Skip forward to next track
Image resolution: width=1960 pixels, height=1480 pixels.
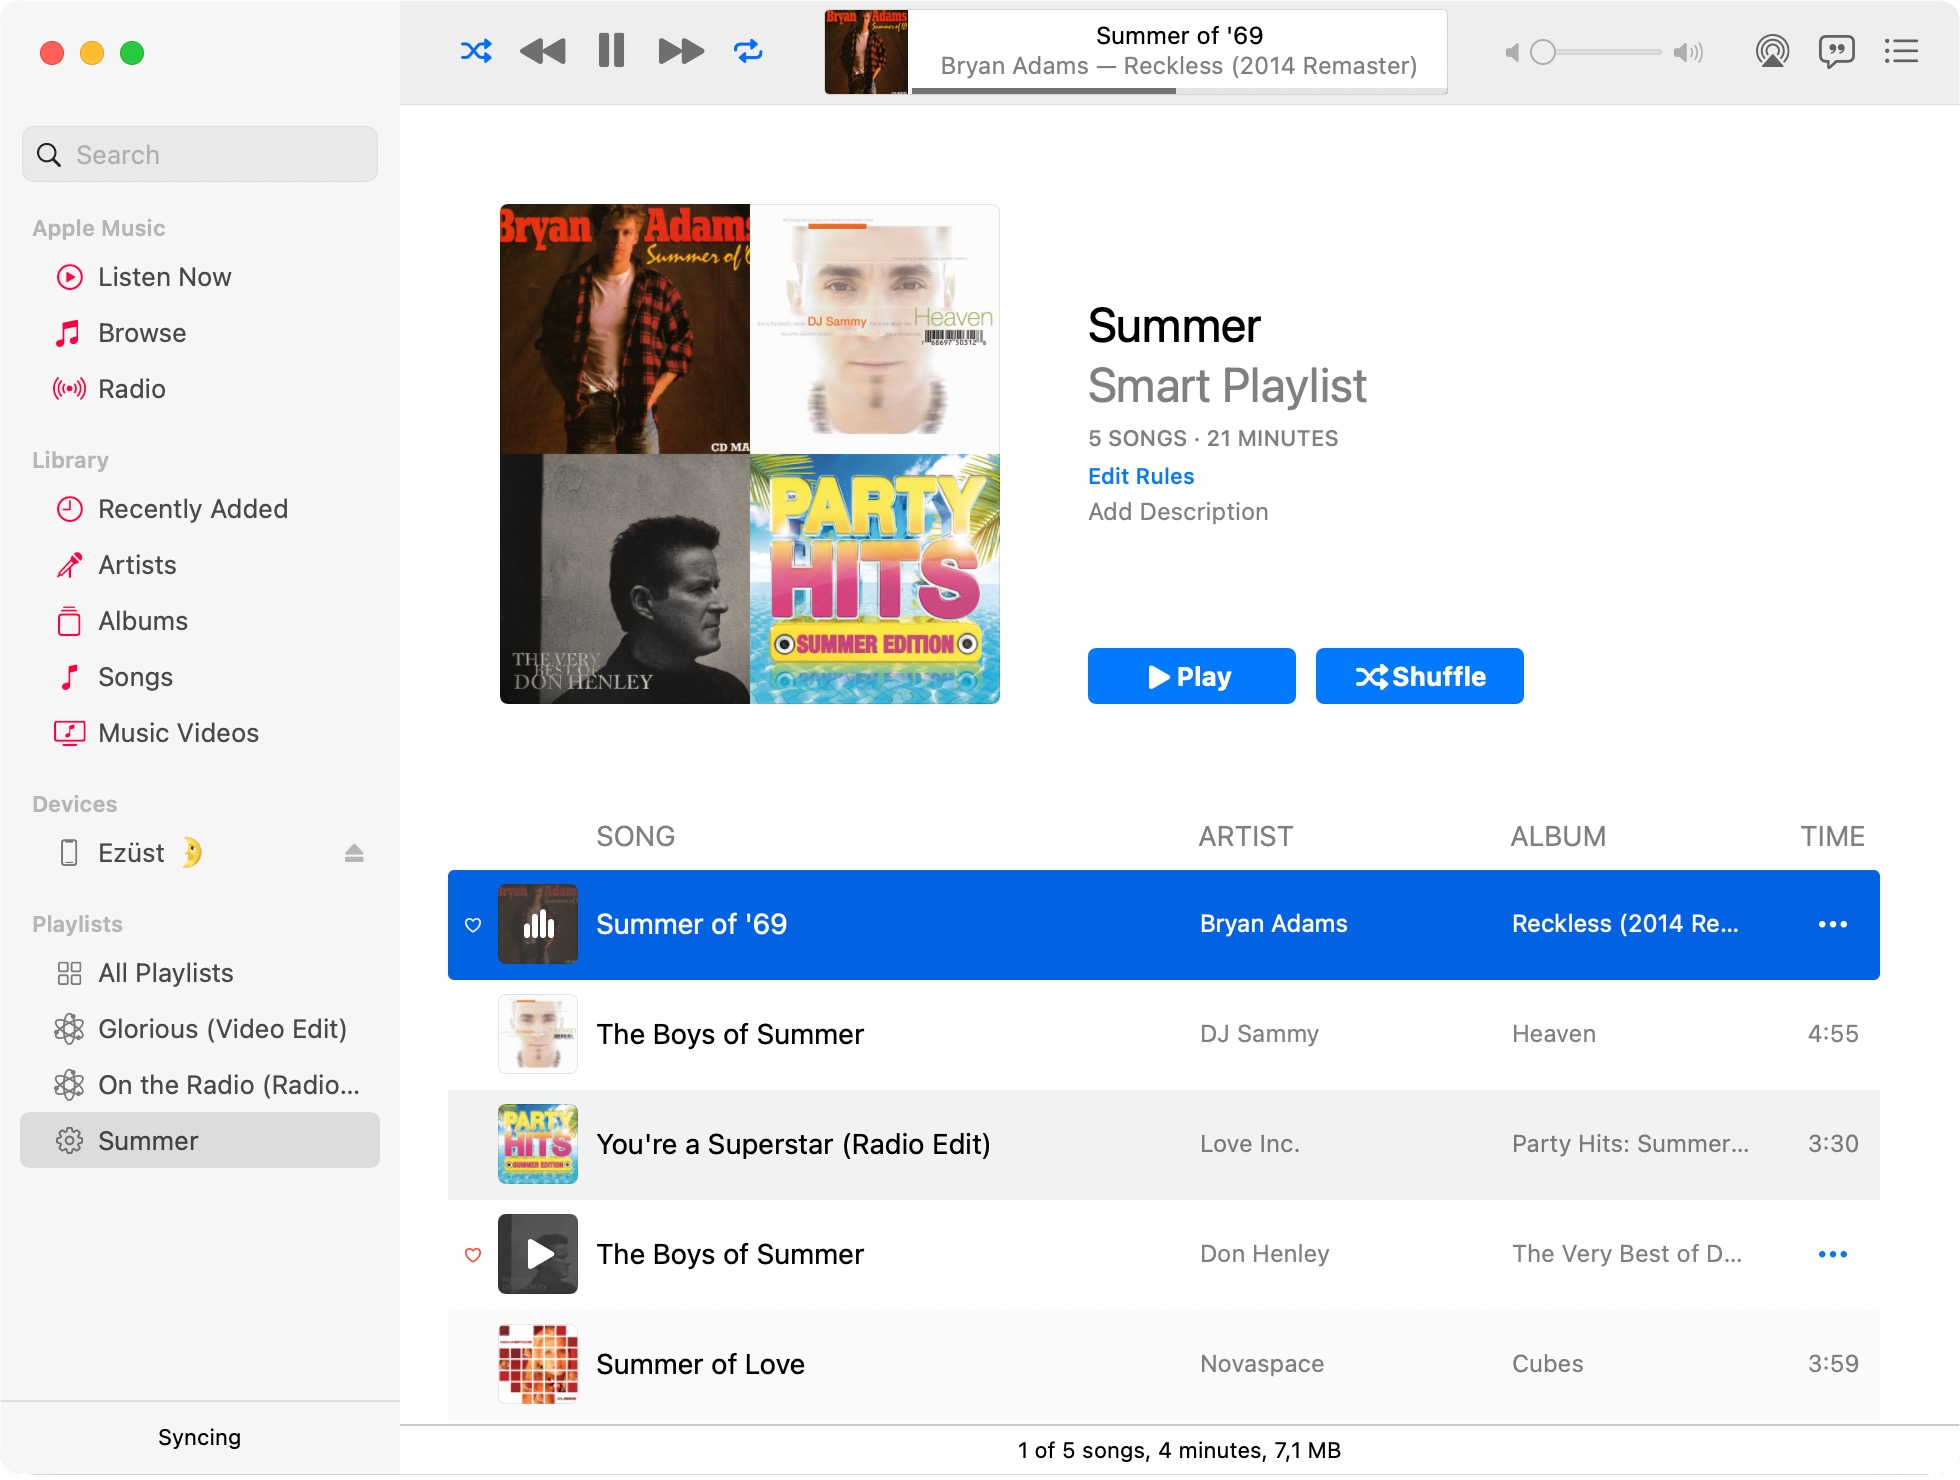click(x=681, y=51)
